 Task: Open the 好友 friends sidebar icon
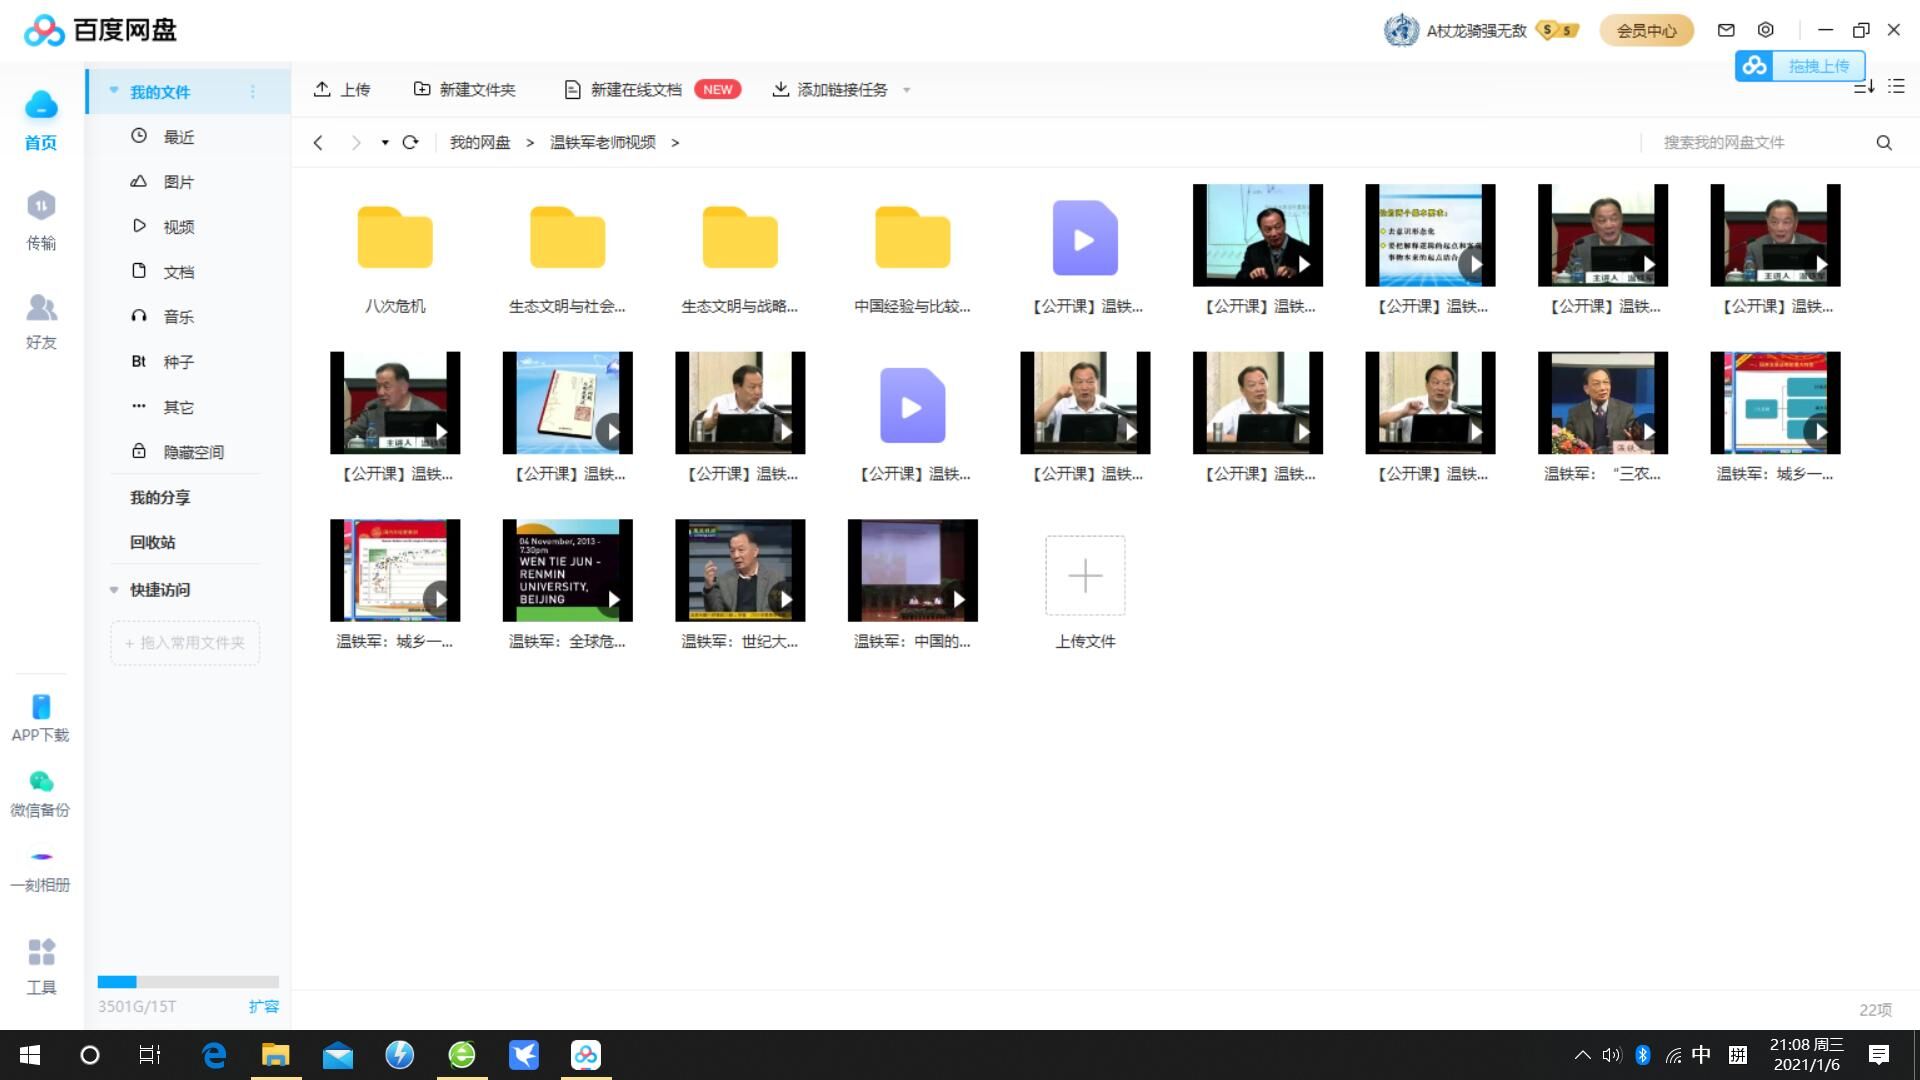click(x=41, y=308)
